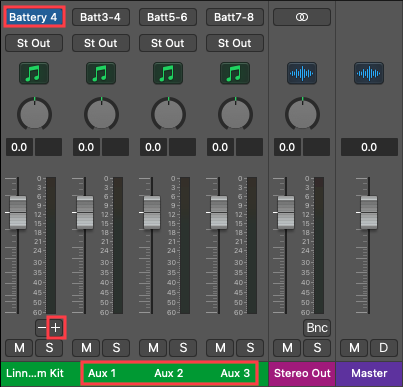Image resolution: width=403 pixels, height=387 pixels.
Task: Click the 0.0 gain field on Aux 1
Action: pos(86,147)
